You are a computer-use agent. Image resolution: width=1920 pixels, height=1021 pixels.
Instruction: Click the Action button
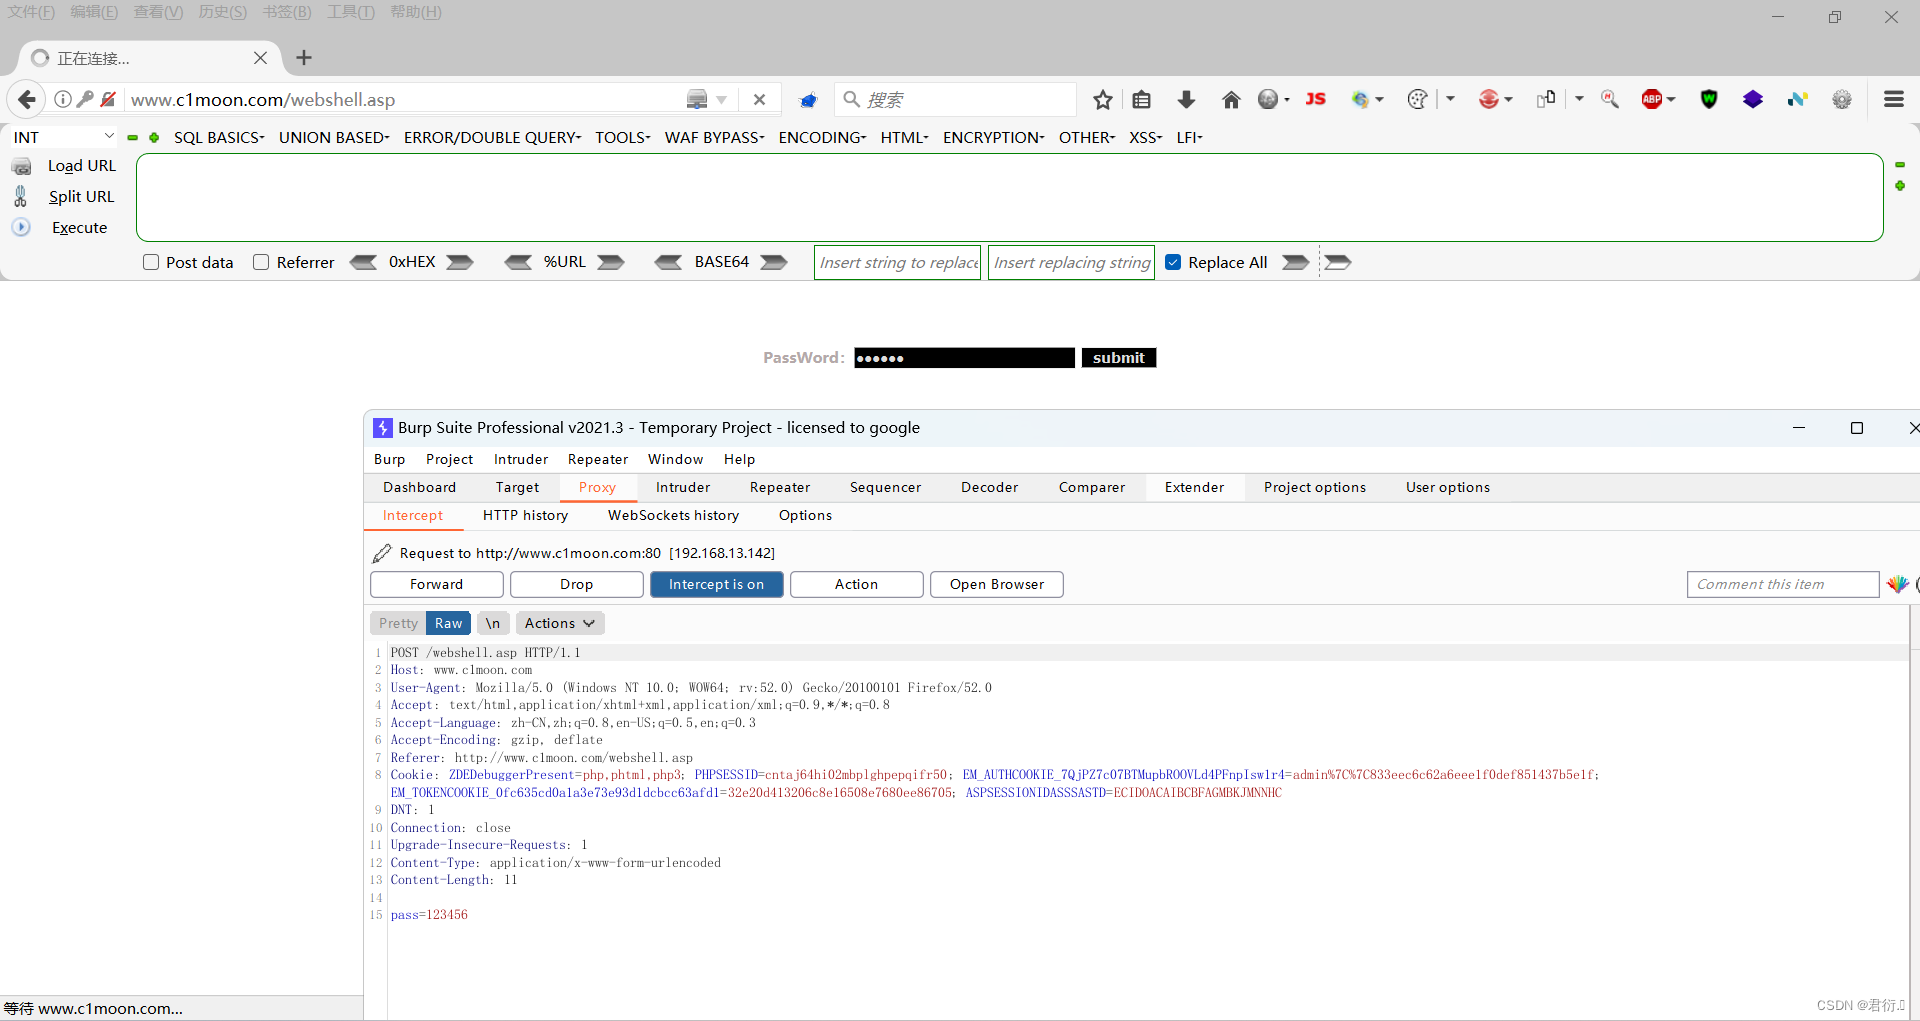point(856,584)
